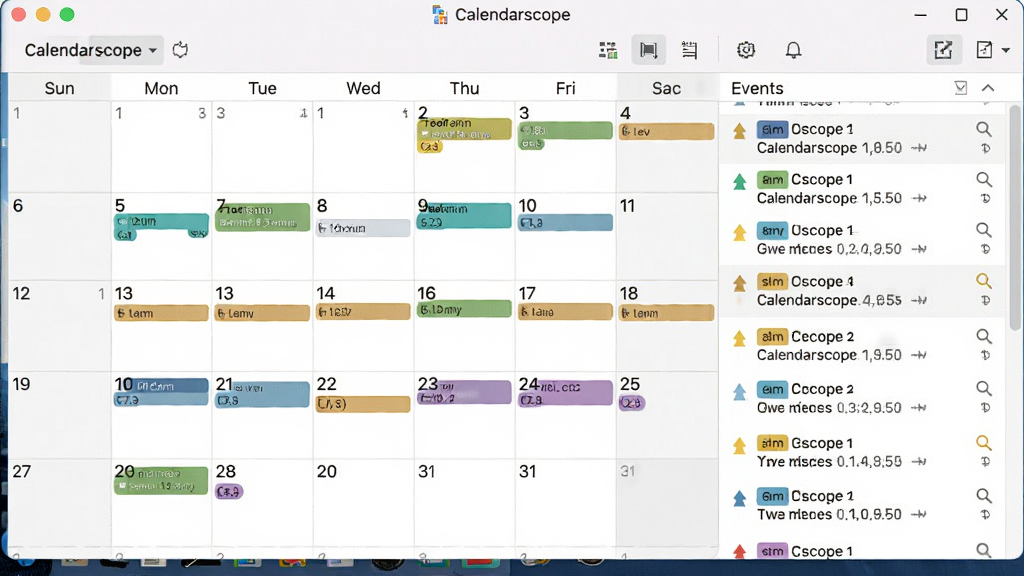The image size is (1024, 576).
Task: Click magnifier for Calendarscope 1,8.50 event
Action: [x=984, y=129]
